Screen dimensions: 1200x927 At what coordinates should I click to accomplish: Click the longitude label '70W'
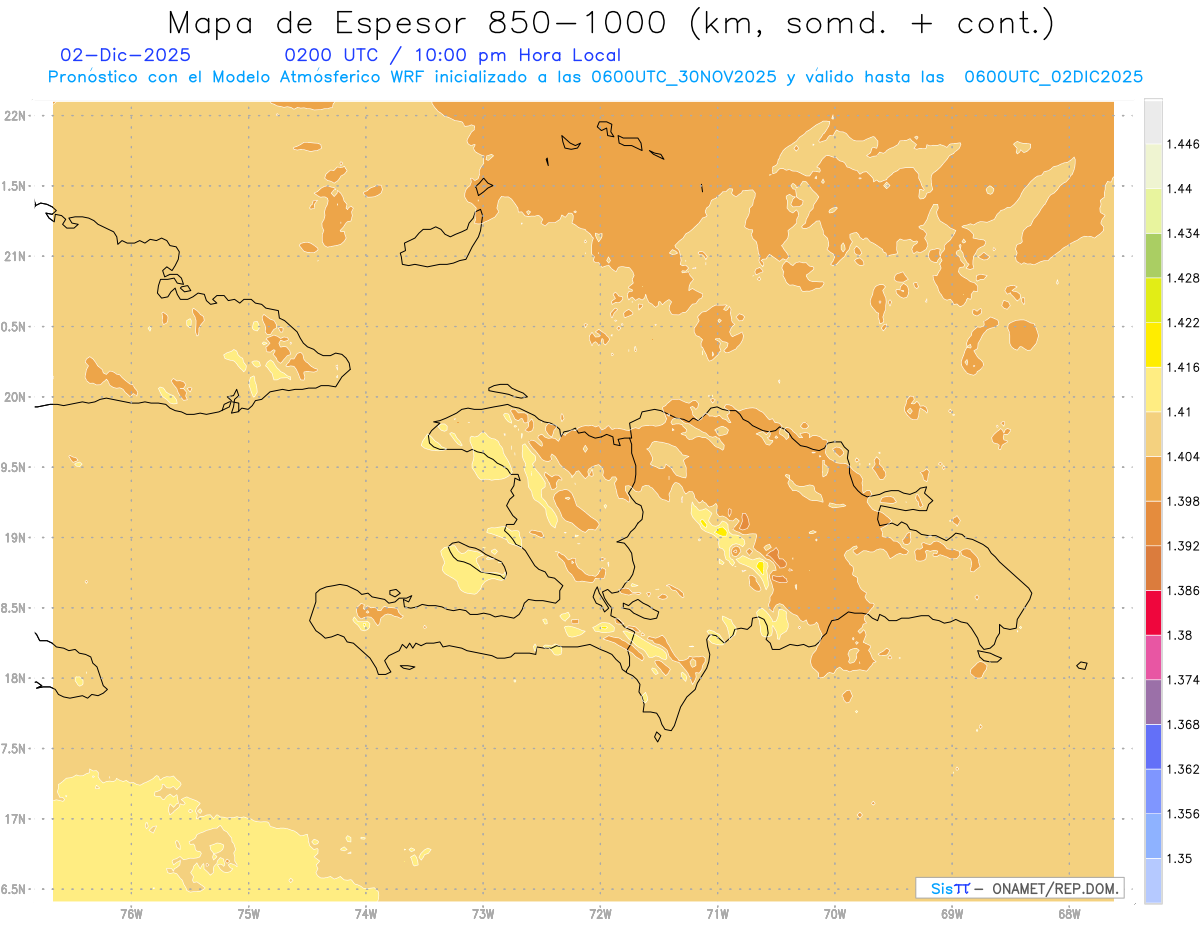(x=835, y=913)
